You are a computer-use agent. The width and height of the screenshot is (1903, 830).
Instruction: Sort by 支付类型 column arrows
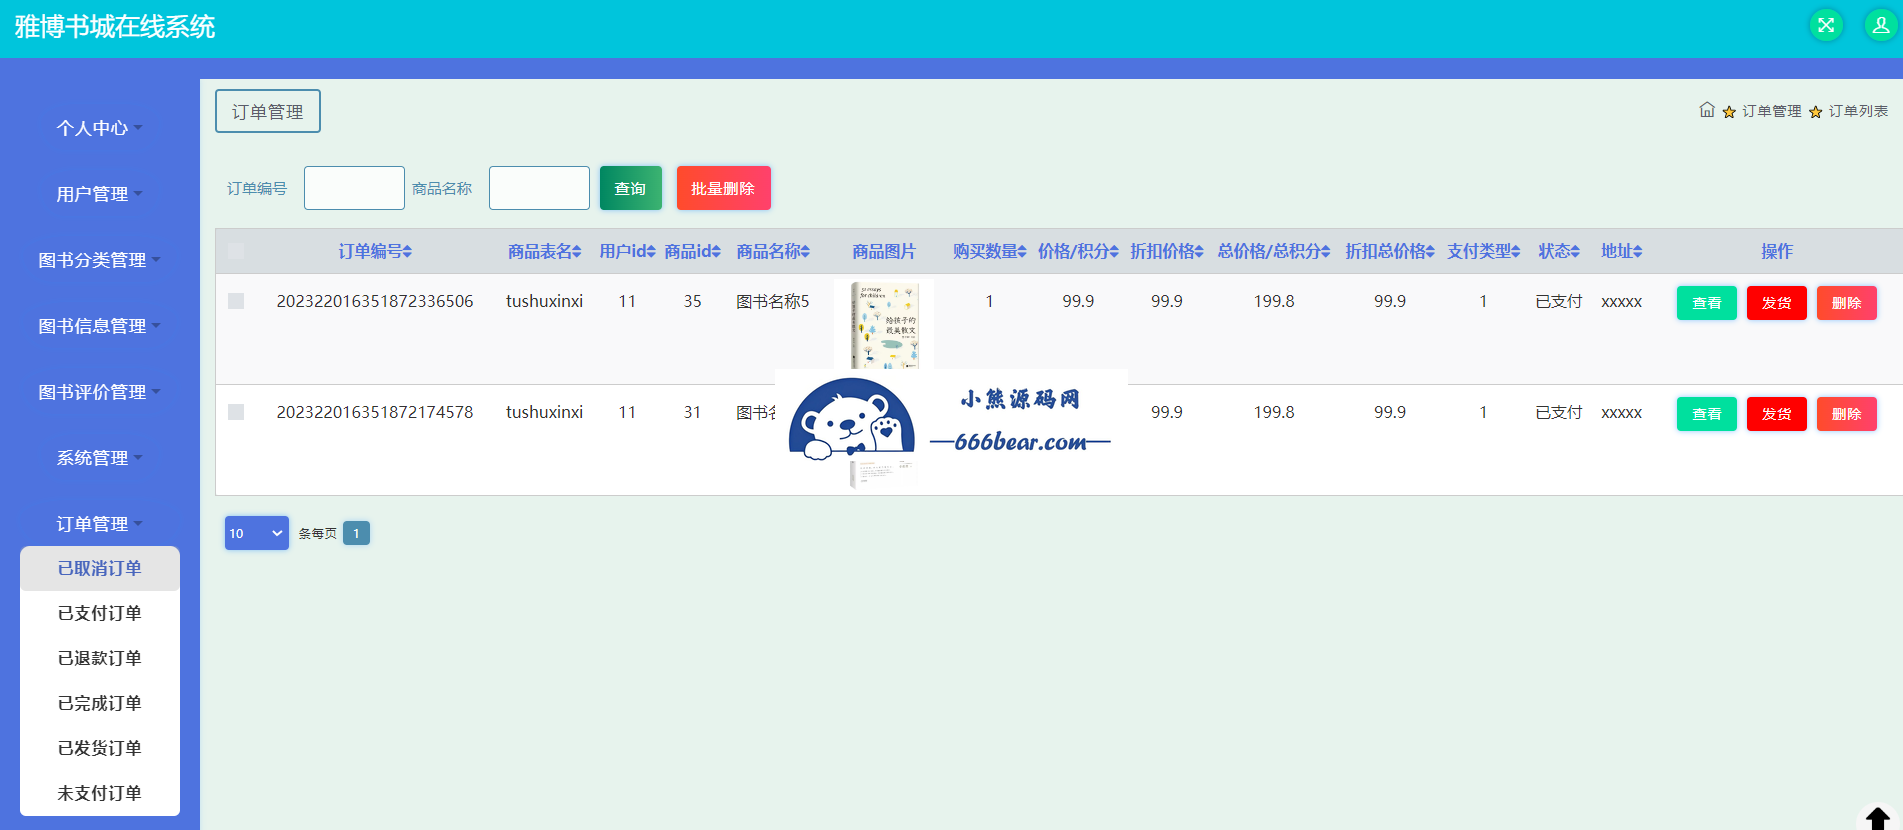pos(1516,252)
